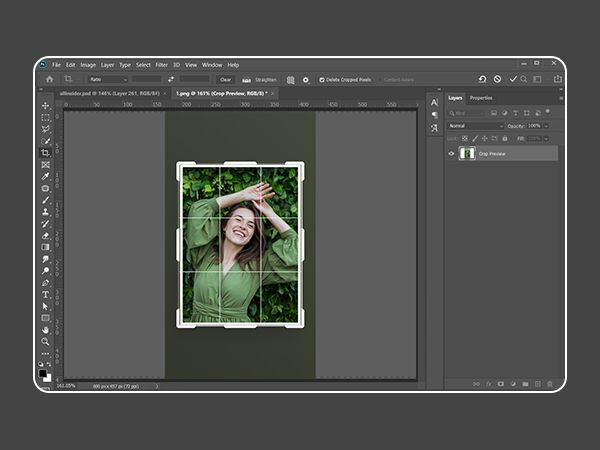Screen dimensions: 600x450
Task: Open the Normal blend mode dropdown
Action: pyautogui.click(x=475, y=126)
